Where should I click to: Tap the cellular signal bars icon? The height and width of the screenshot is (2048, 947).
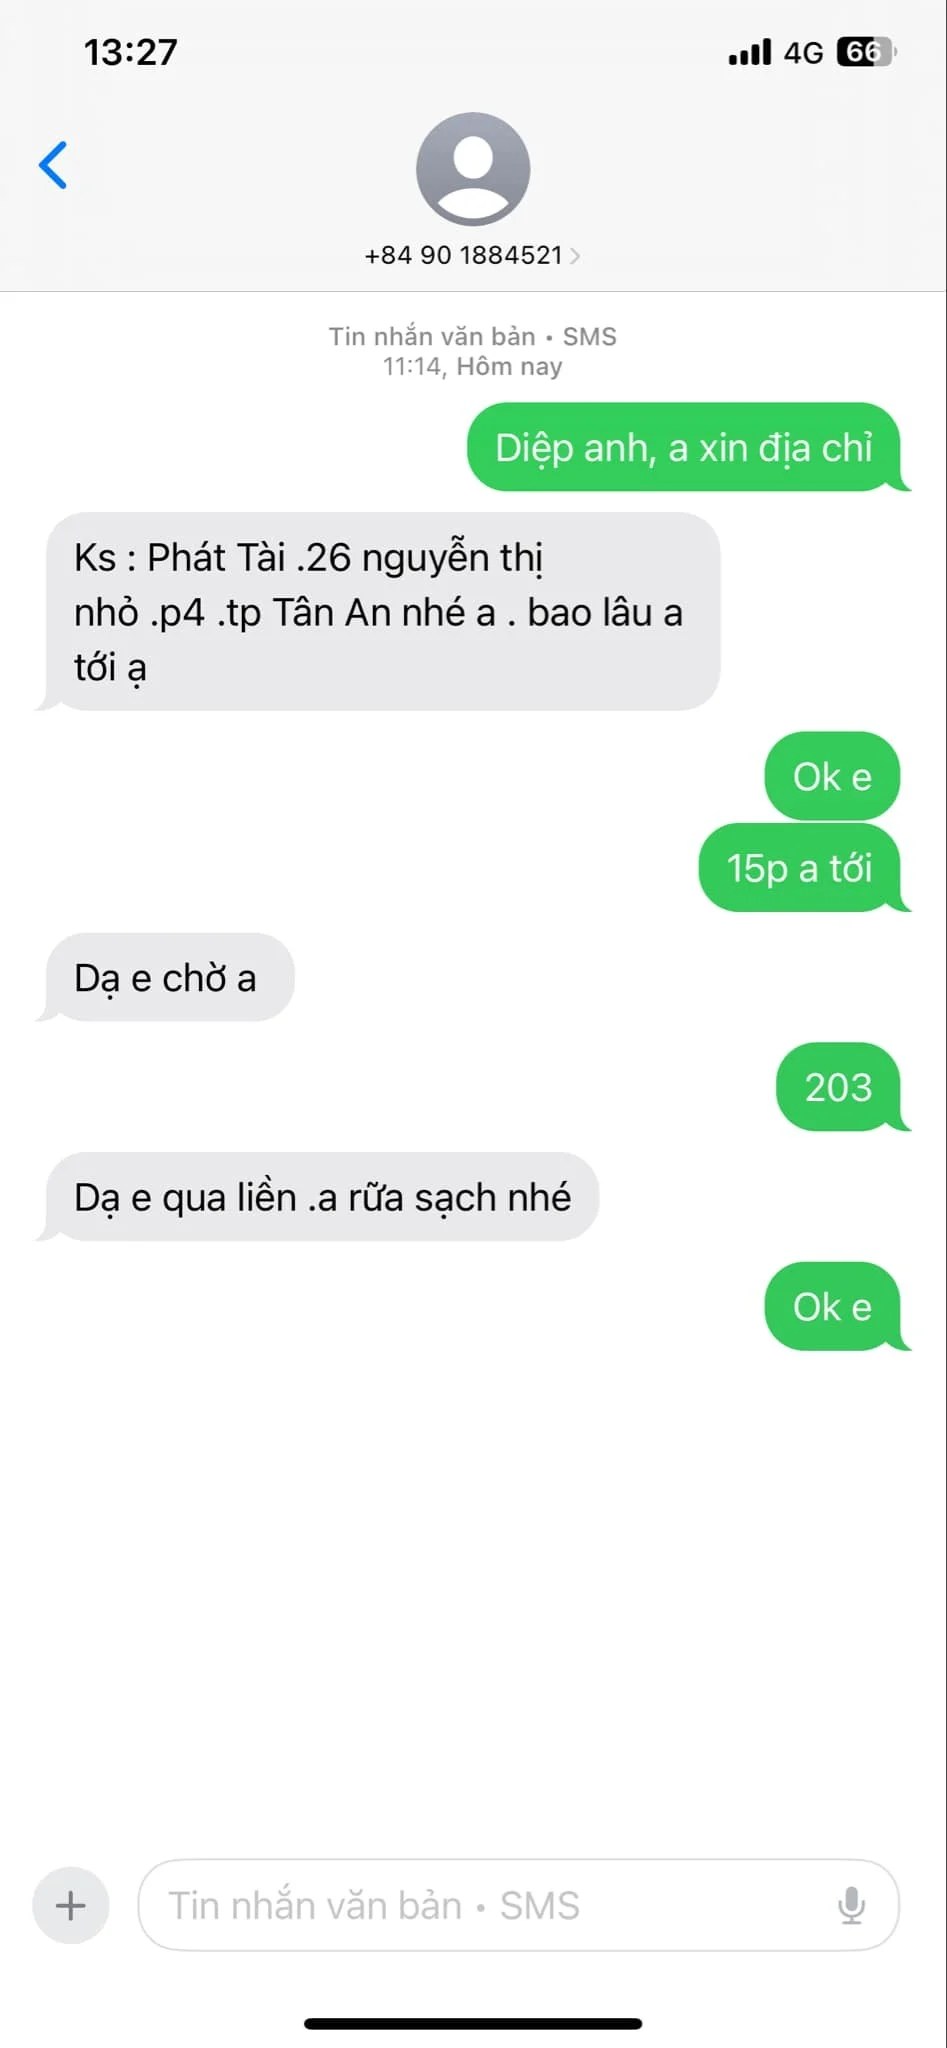pyautogui.click(x=750, y=52)
